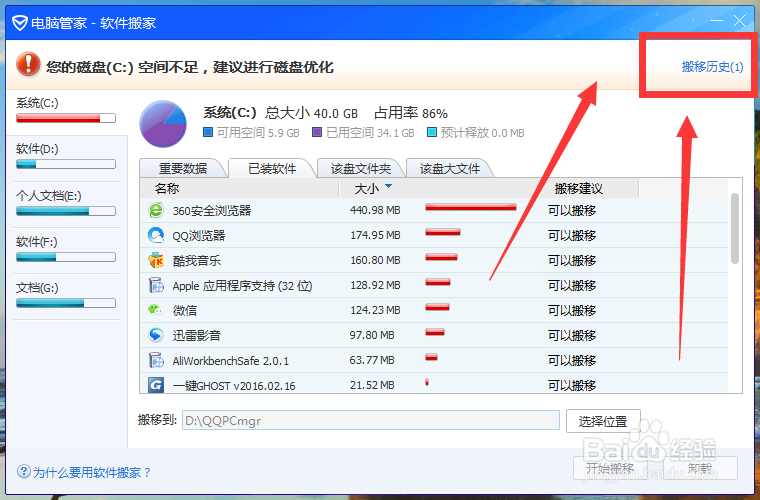The image size is (760, 500).
Task: Select the 系统(C:) drive
Action: click(x=66, y=111)
